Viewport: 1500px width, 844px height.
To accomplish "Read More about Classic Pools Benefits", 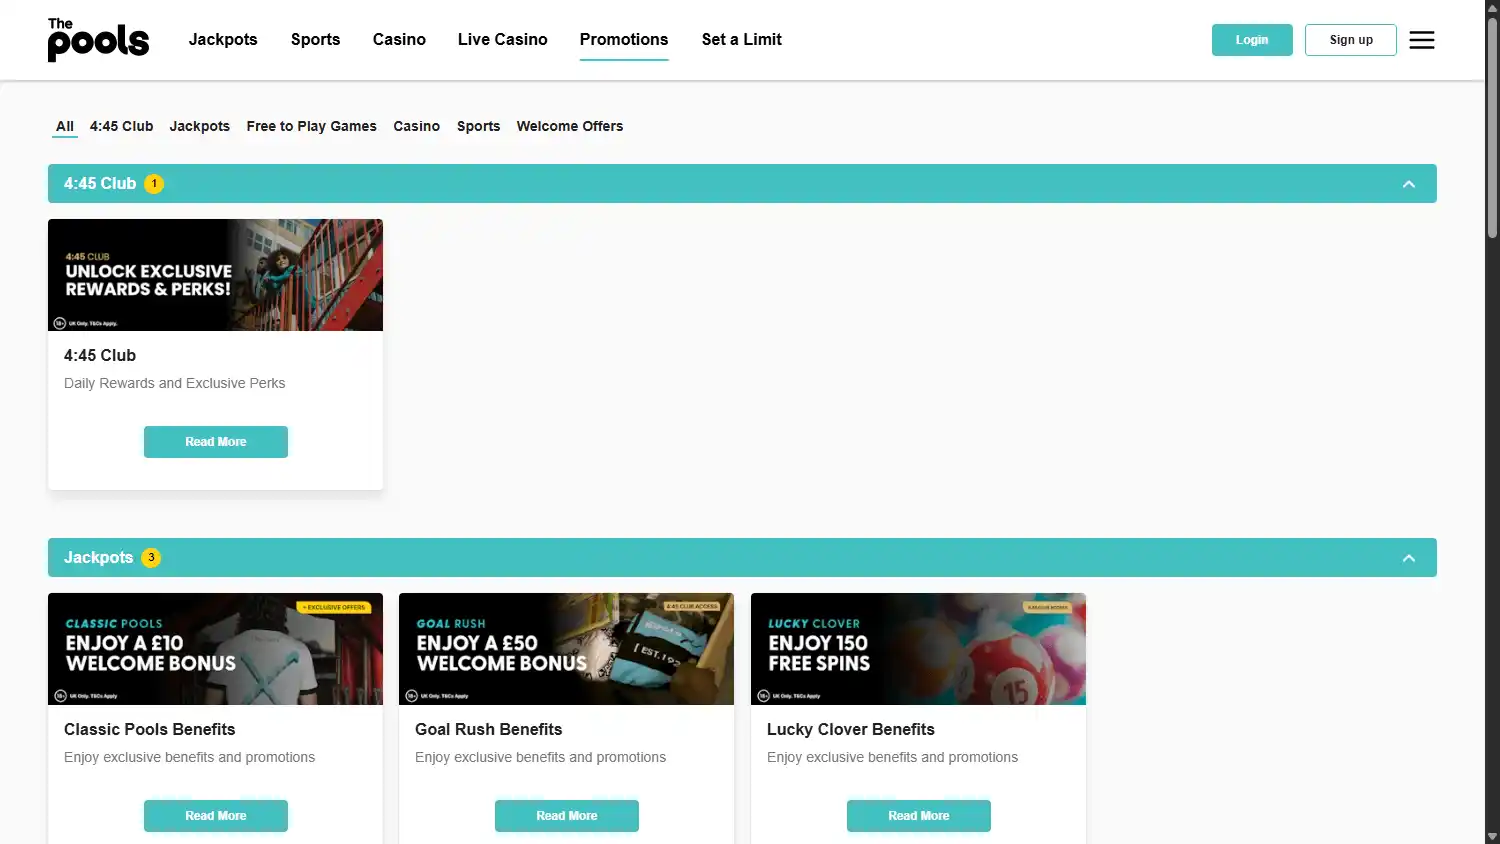I will 216,816.
